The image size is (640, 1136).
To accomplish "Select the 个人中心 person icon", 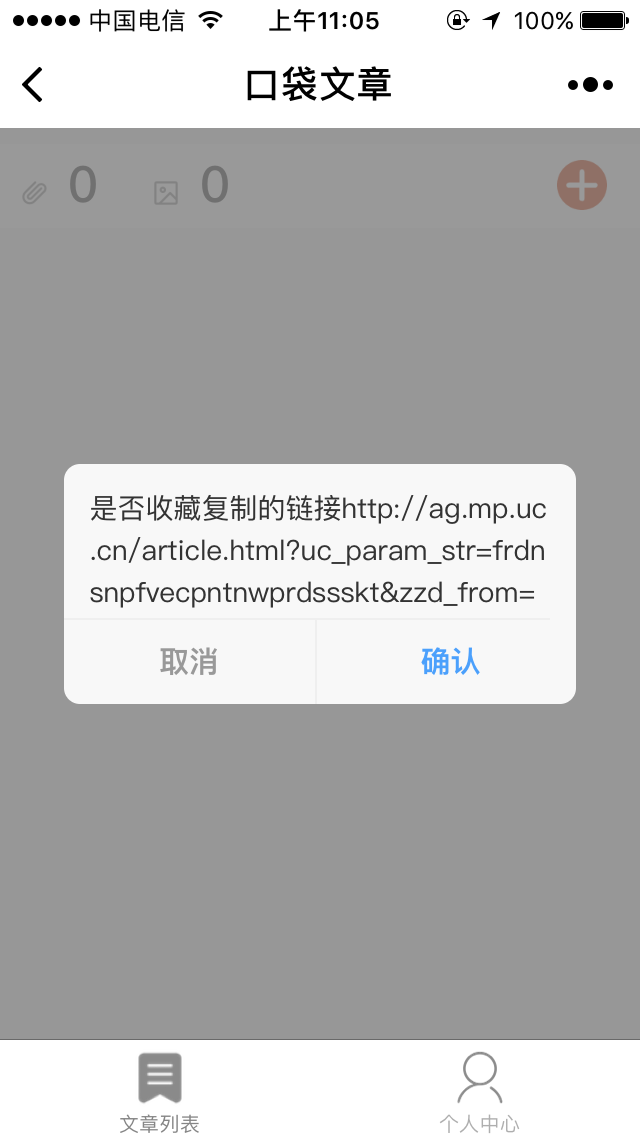I will coord(479,1078).
